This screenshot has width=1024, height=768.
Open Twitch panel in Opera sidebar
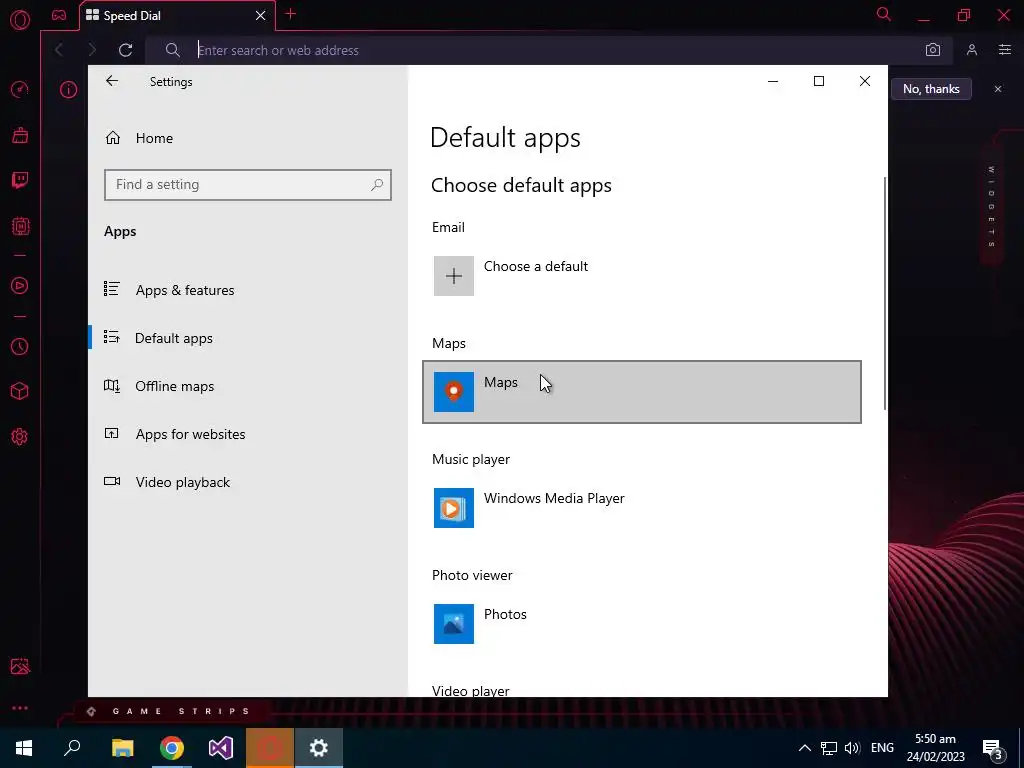(20, 180)
